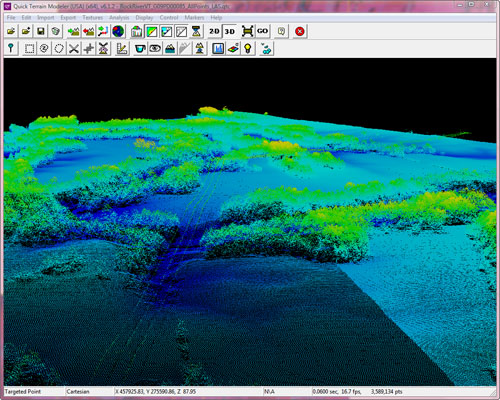500x400 pixels.
Task: Click the crossed lines cut tool
Action: click(x=74, y=49)
